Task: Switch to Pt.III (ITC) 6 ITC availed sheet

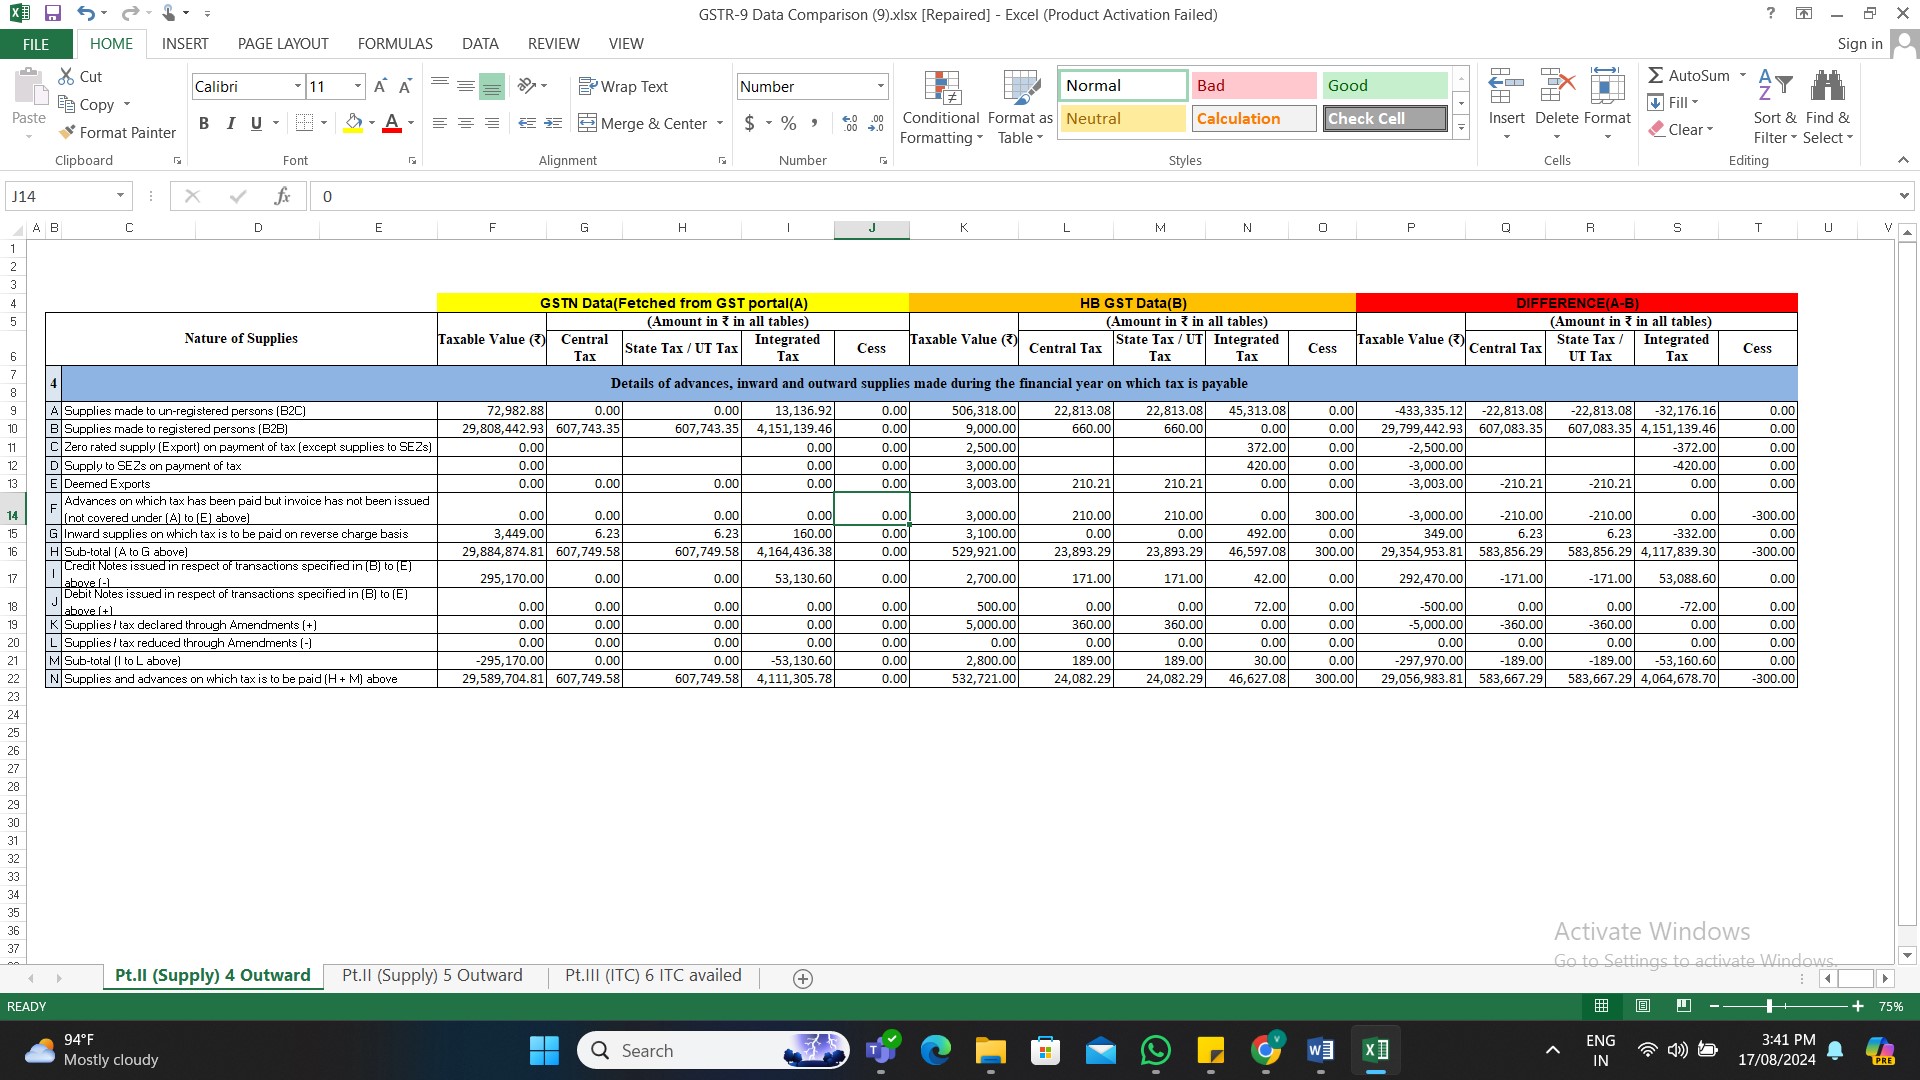Action: (x=653, y=976)
